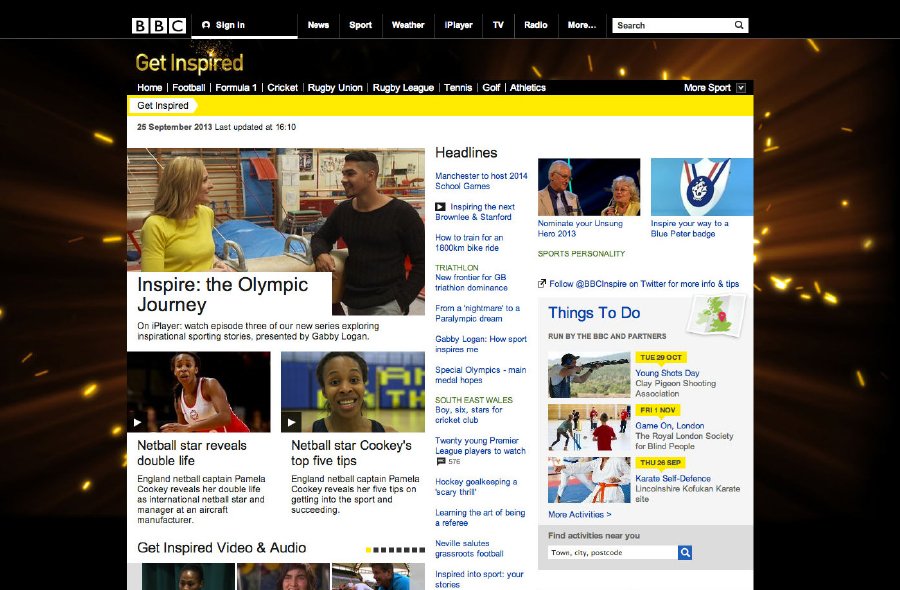This screenshot has height=590, width=900.
Task: Click Follow @BBCInspire on Twitter link
Action: point(644,284)
